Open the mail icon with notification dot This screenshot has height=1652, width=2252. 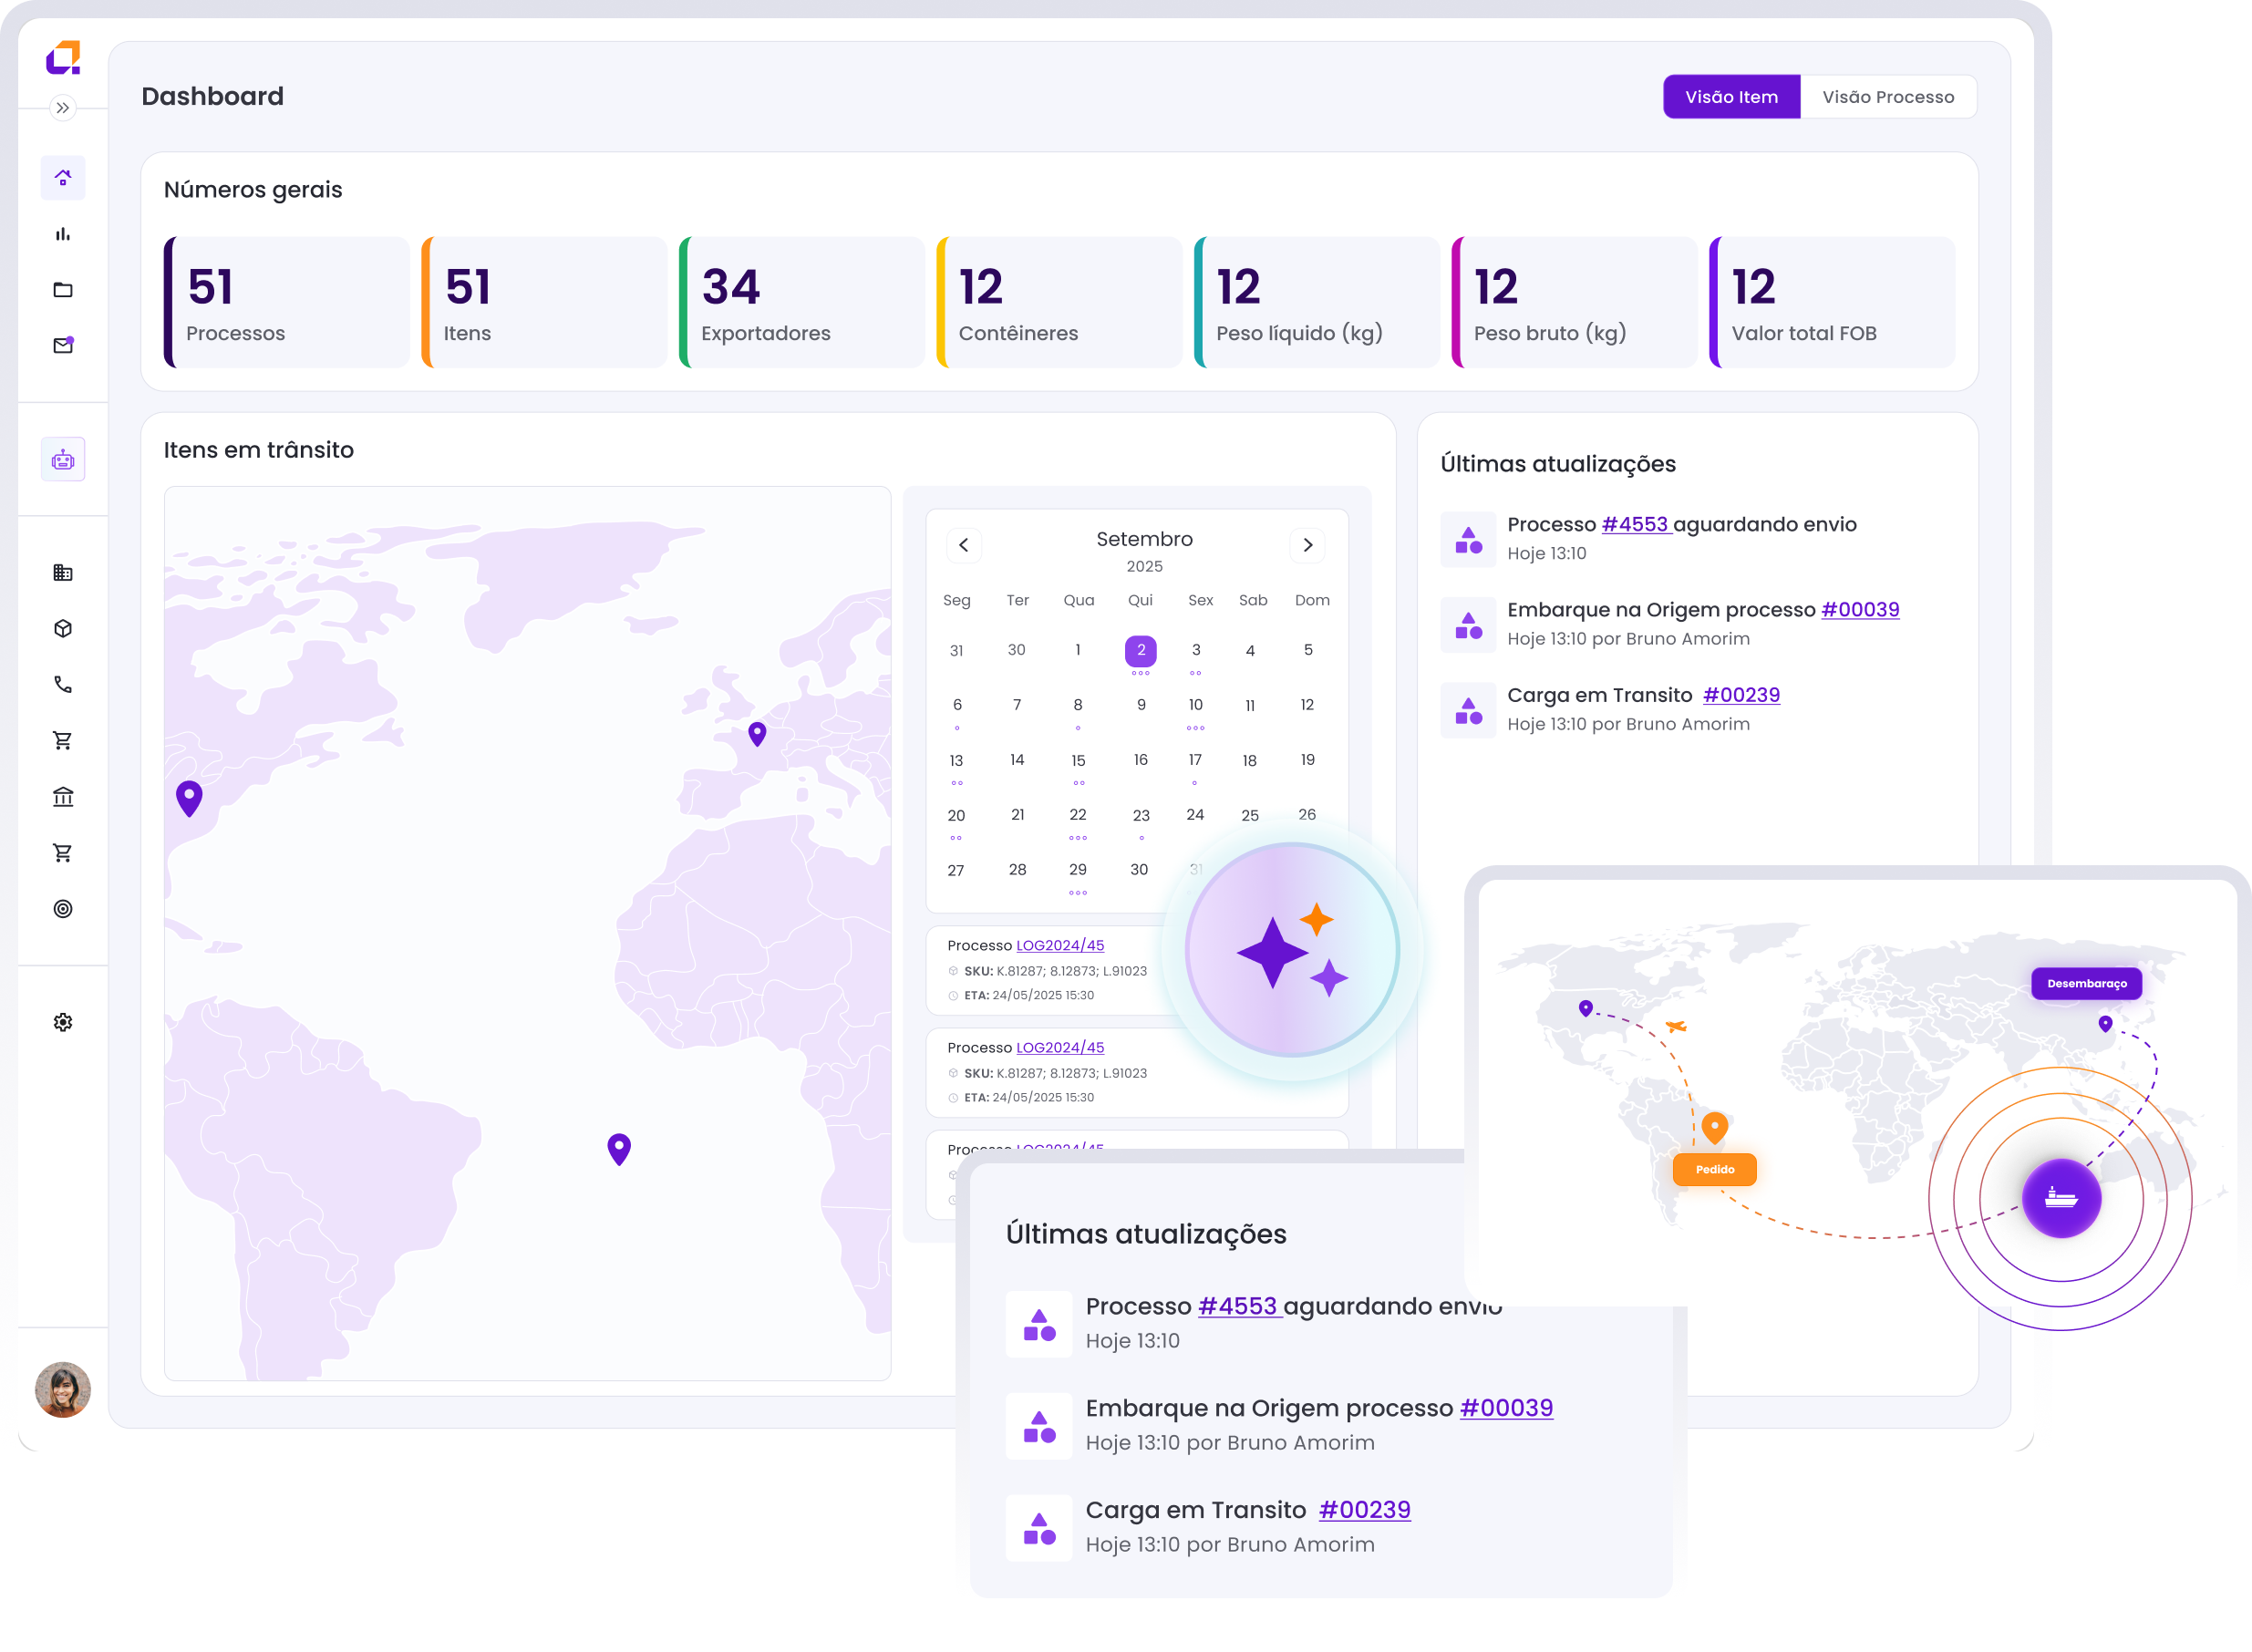pos(63,346)
